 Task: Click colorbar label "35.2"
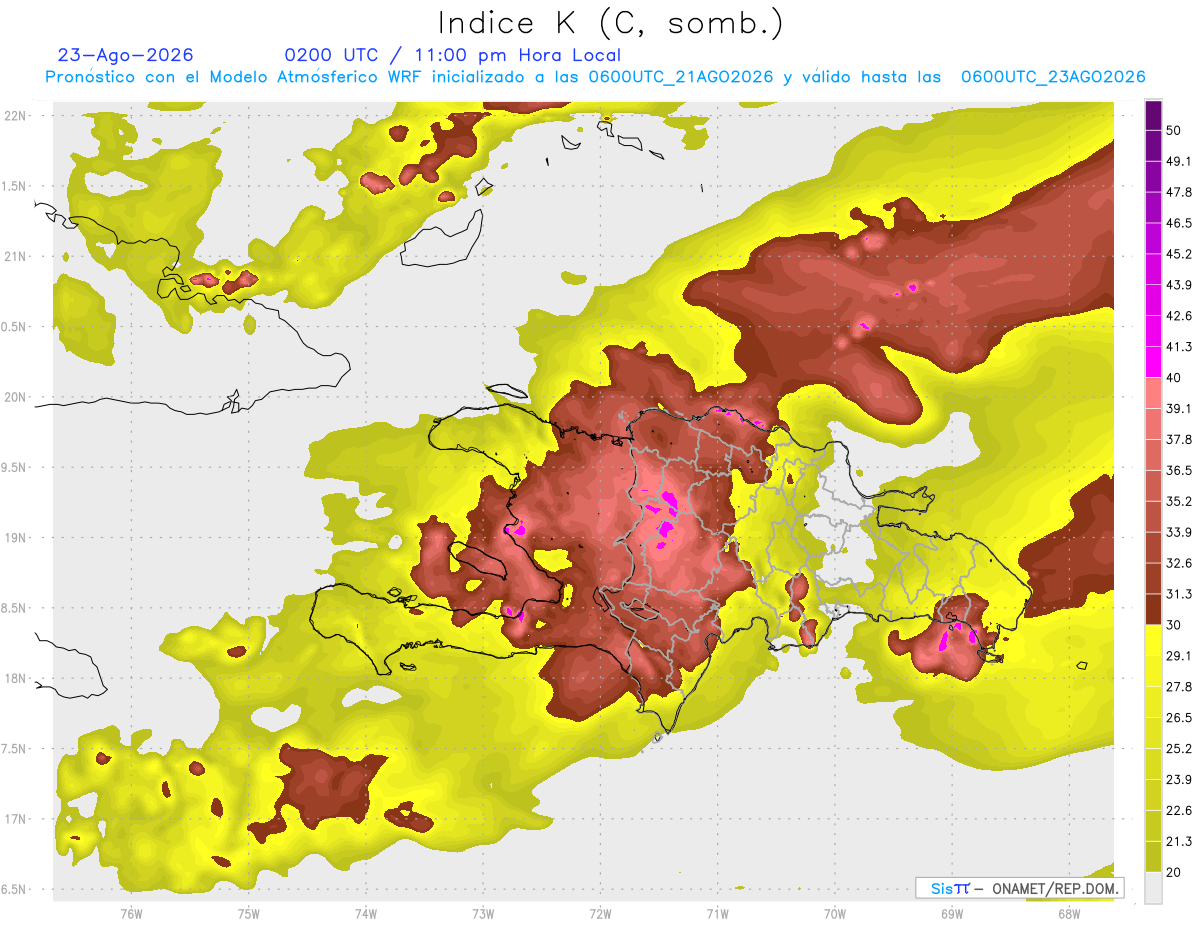pos(1179,501)
